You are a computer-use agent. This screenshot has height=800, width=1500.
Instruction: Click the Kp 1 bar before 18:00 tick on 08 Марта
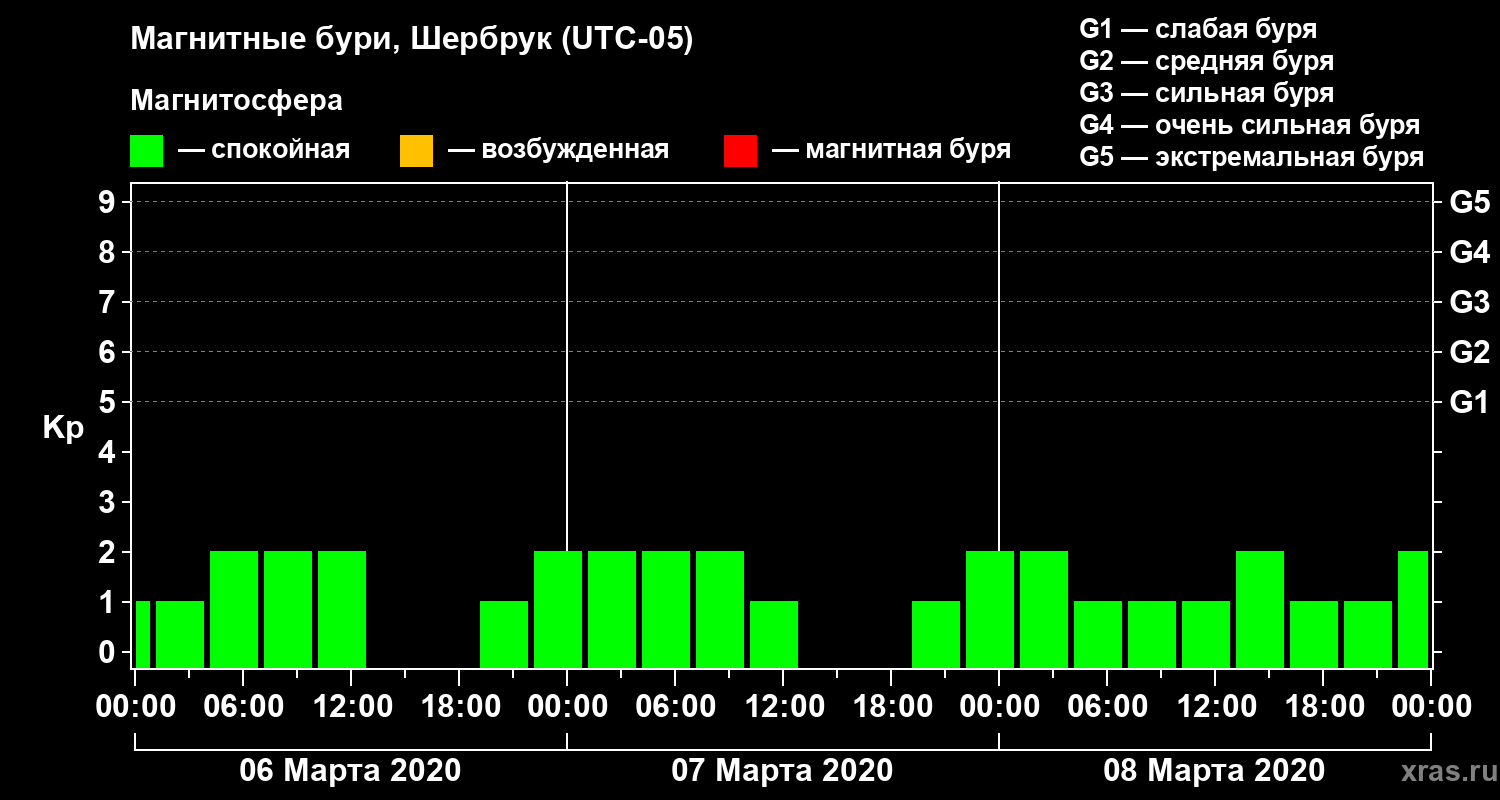(x=1314, y=634)
